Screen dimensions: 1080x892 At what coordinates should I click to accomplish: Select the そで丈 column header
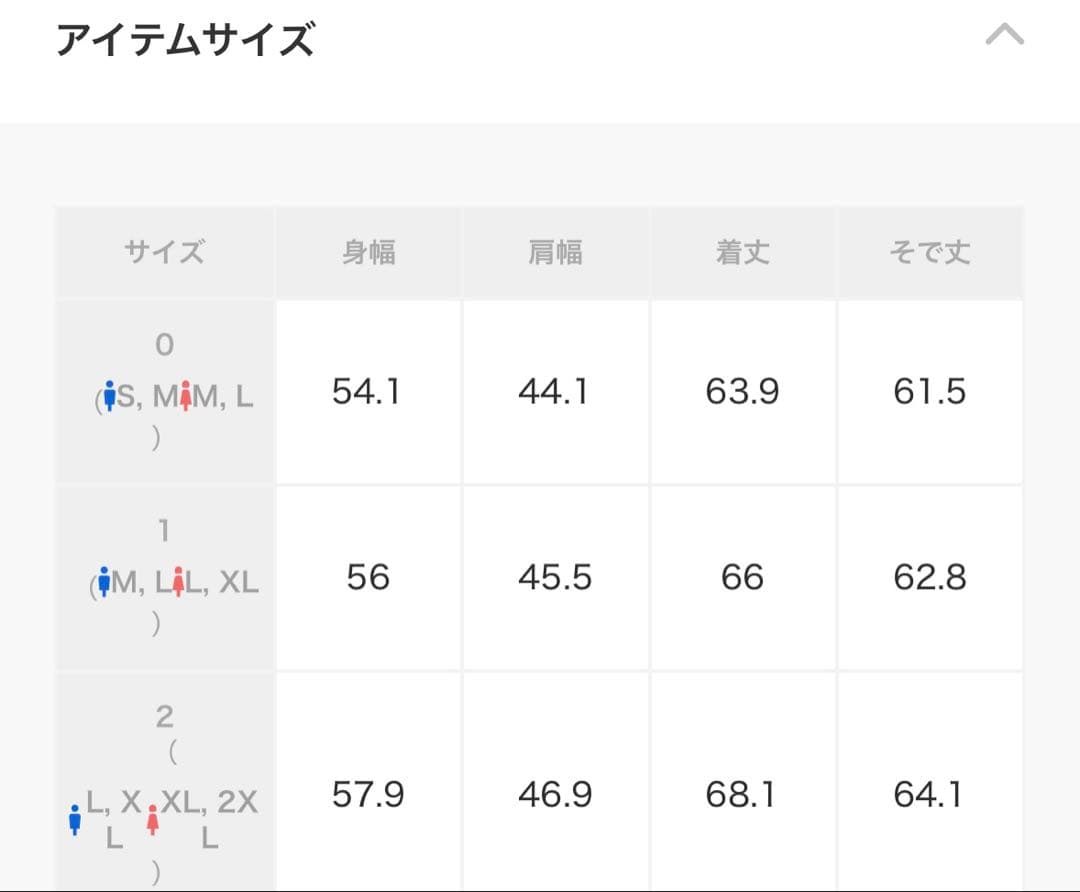(x=930, y=252)
